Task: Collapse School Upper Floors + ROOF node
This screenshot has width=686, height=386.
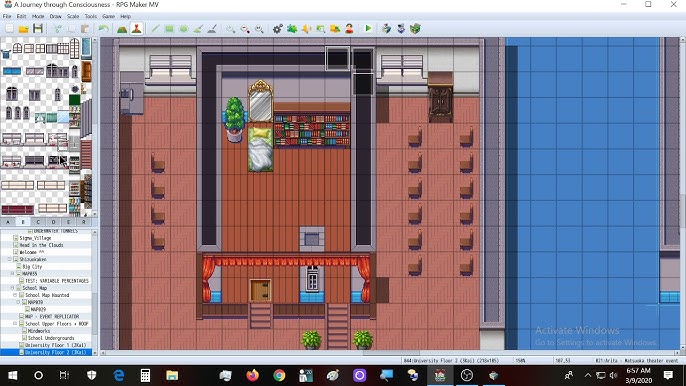Action: tap(15, 323)
